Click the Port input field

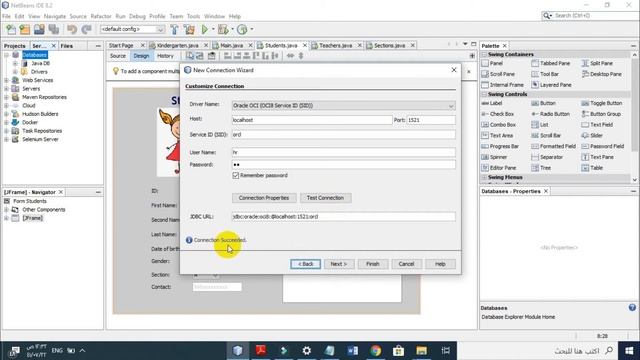(431, 120)
